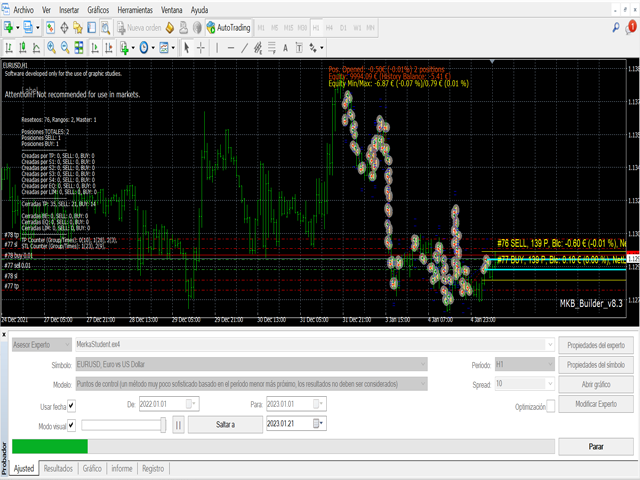This screenshot has width=640, height=480.
Task: Select the candlestick chart type icon
Action: pos(22,48)
